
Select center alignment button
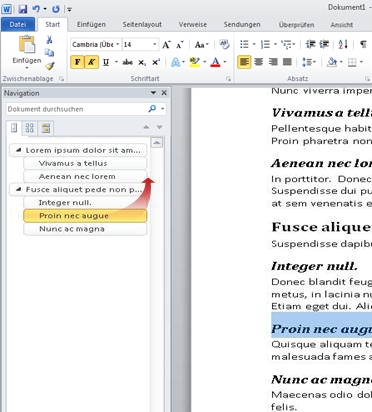coord(259,62)
